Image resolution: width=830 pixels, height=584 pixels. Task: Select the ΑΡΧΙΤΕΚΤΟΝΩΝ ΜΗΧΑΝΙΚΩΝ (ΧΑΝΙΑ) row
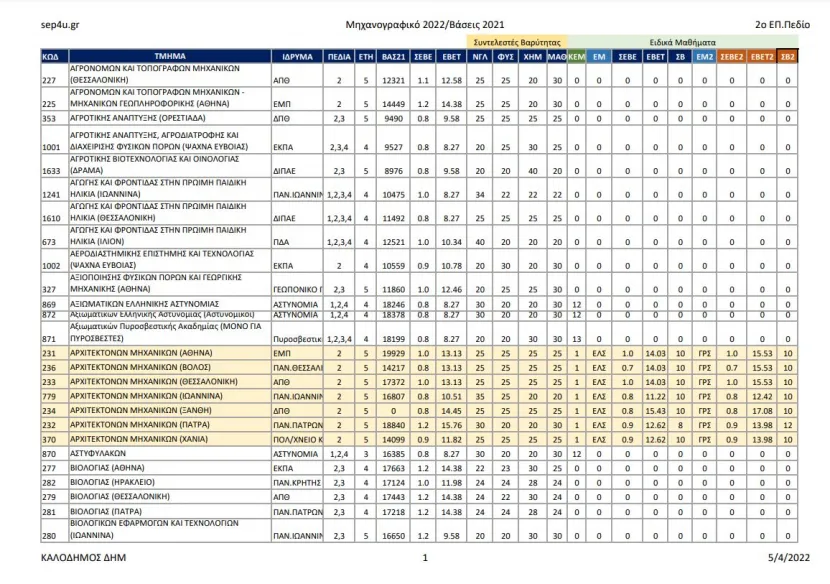419,439
